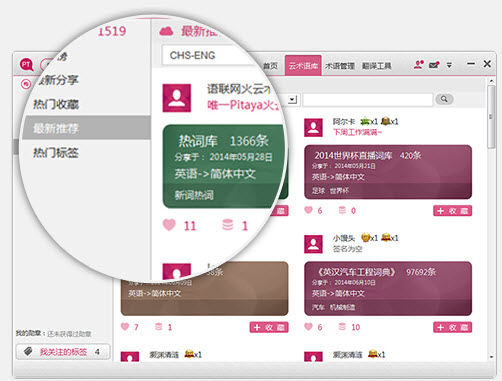This screenshot has width=502, height=381.
Task: Like the 2014世界杯直播词库 heart icon
Action: pyautogui.click(x=309, y=210)
